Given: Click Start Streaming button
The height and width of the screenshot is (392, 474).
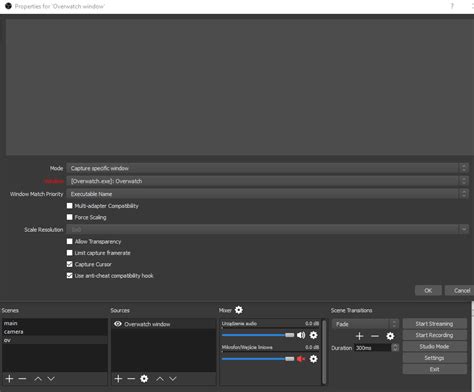Looking at the screenshot, I should 434,323.
